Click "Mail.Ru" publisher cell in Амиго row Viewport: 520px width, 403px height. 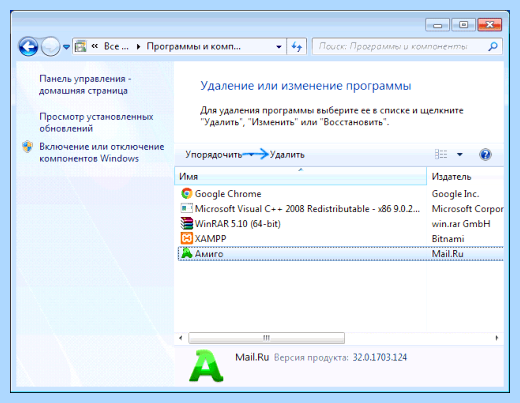(x=447, y=254)
